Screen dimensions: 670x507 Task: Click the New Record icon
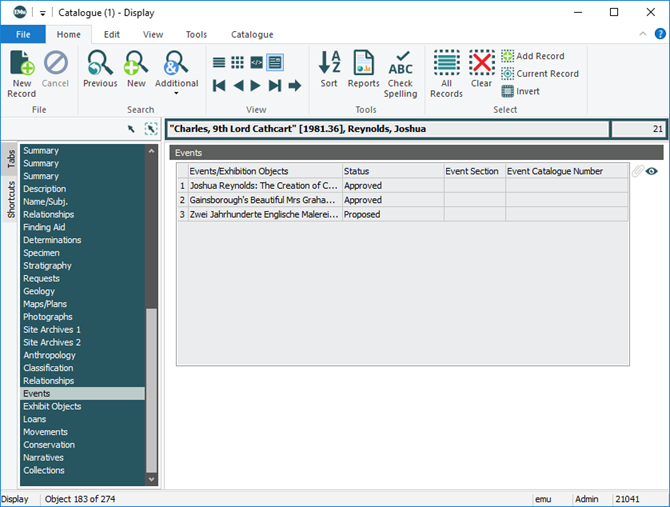[21, 73]
